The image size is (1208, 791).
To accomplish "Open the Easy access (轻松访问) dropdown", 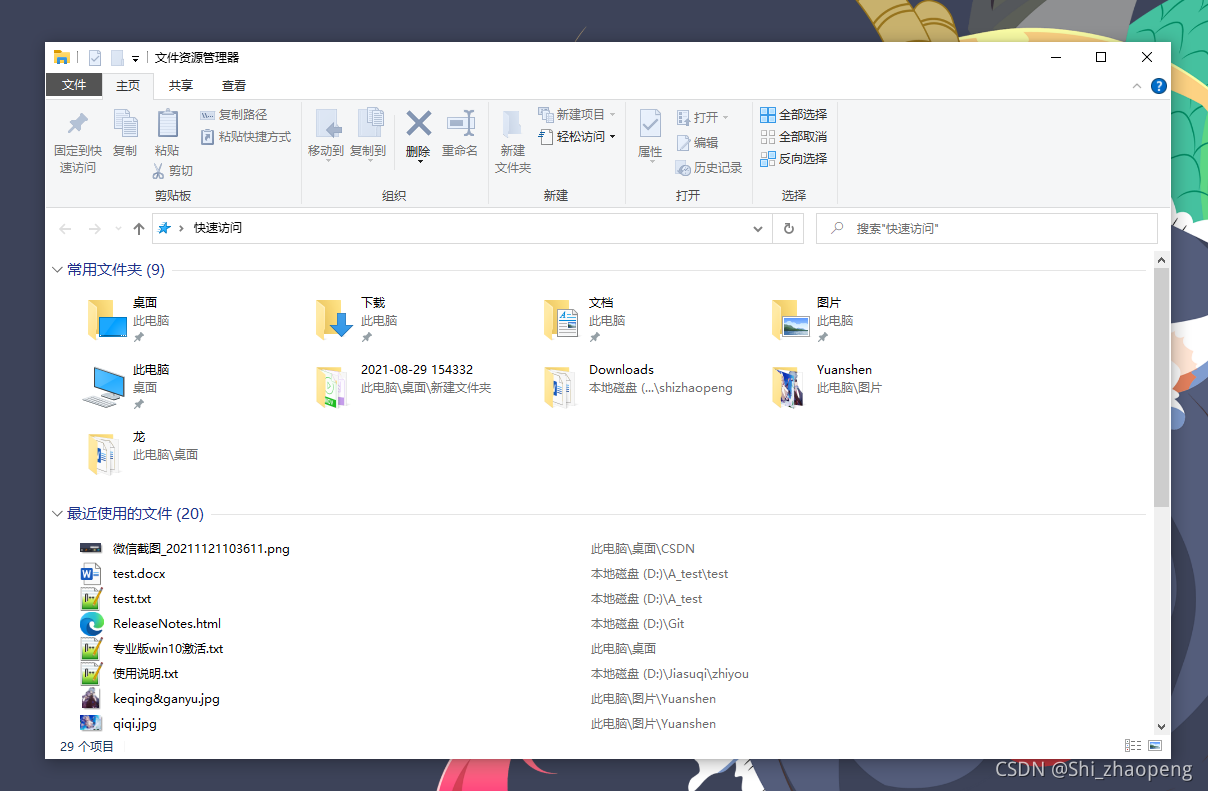I will pyautogui.click(x=577, y=137).
